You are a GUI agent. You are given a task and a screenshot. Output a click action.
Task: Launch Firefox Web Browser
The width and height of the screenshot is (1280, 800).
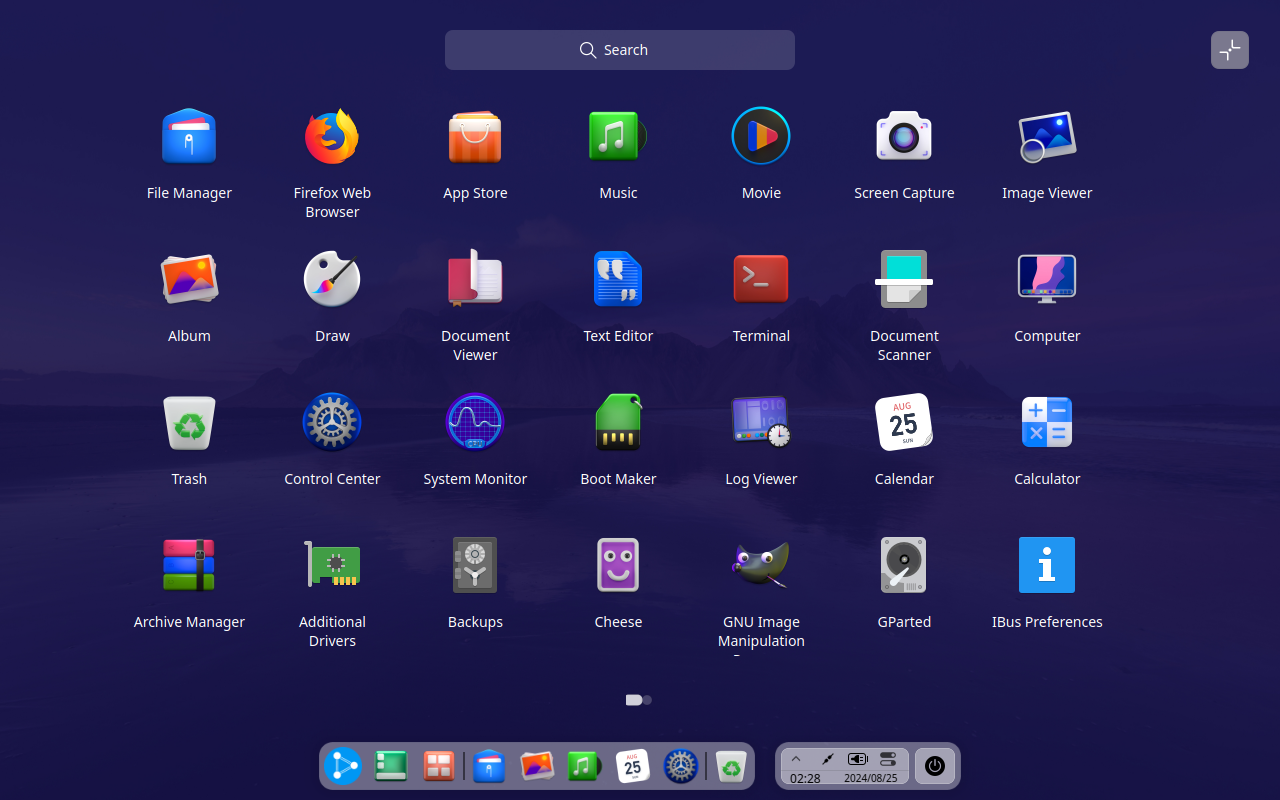tap(332, 136)
